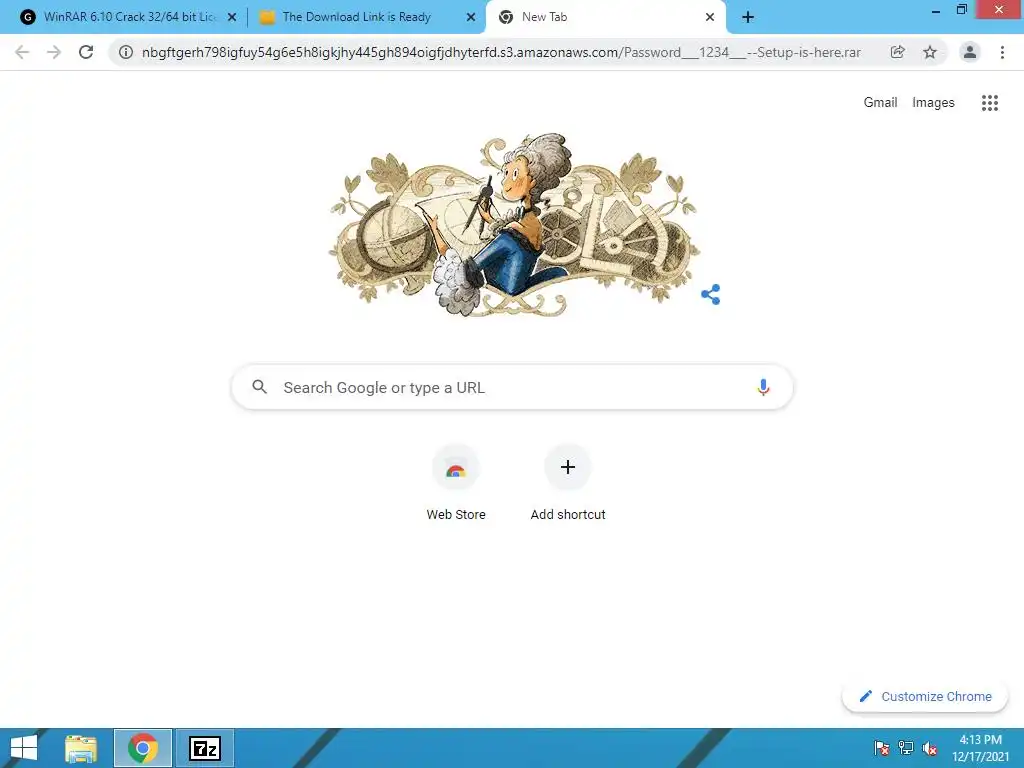Click the Add shortcut tile
The image size is (1024, 768).
568,482
